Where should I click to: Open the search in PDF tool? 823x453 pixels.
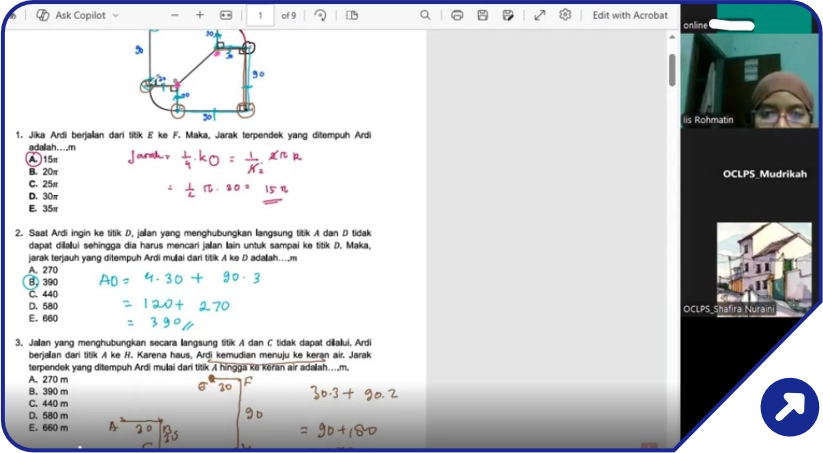click(425, 15)
